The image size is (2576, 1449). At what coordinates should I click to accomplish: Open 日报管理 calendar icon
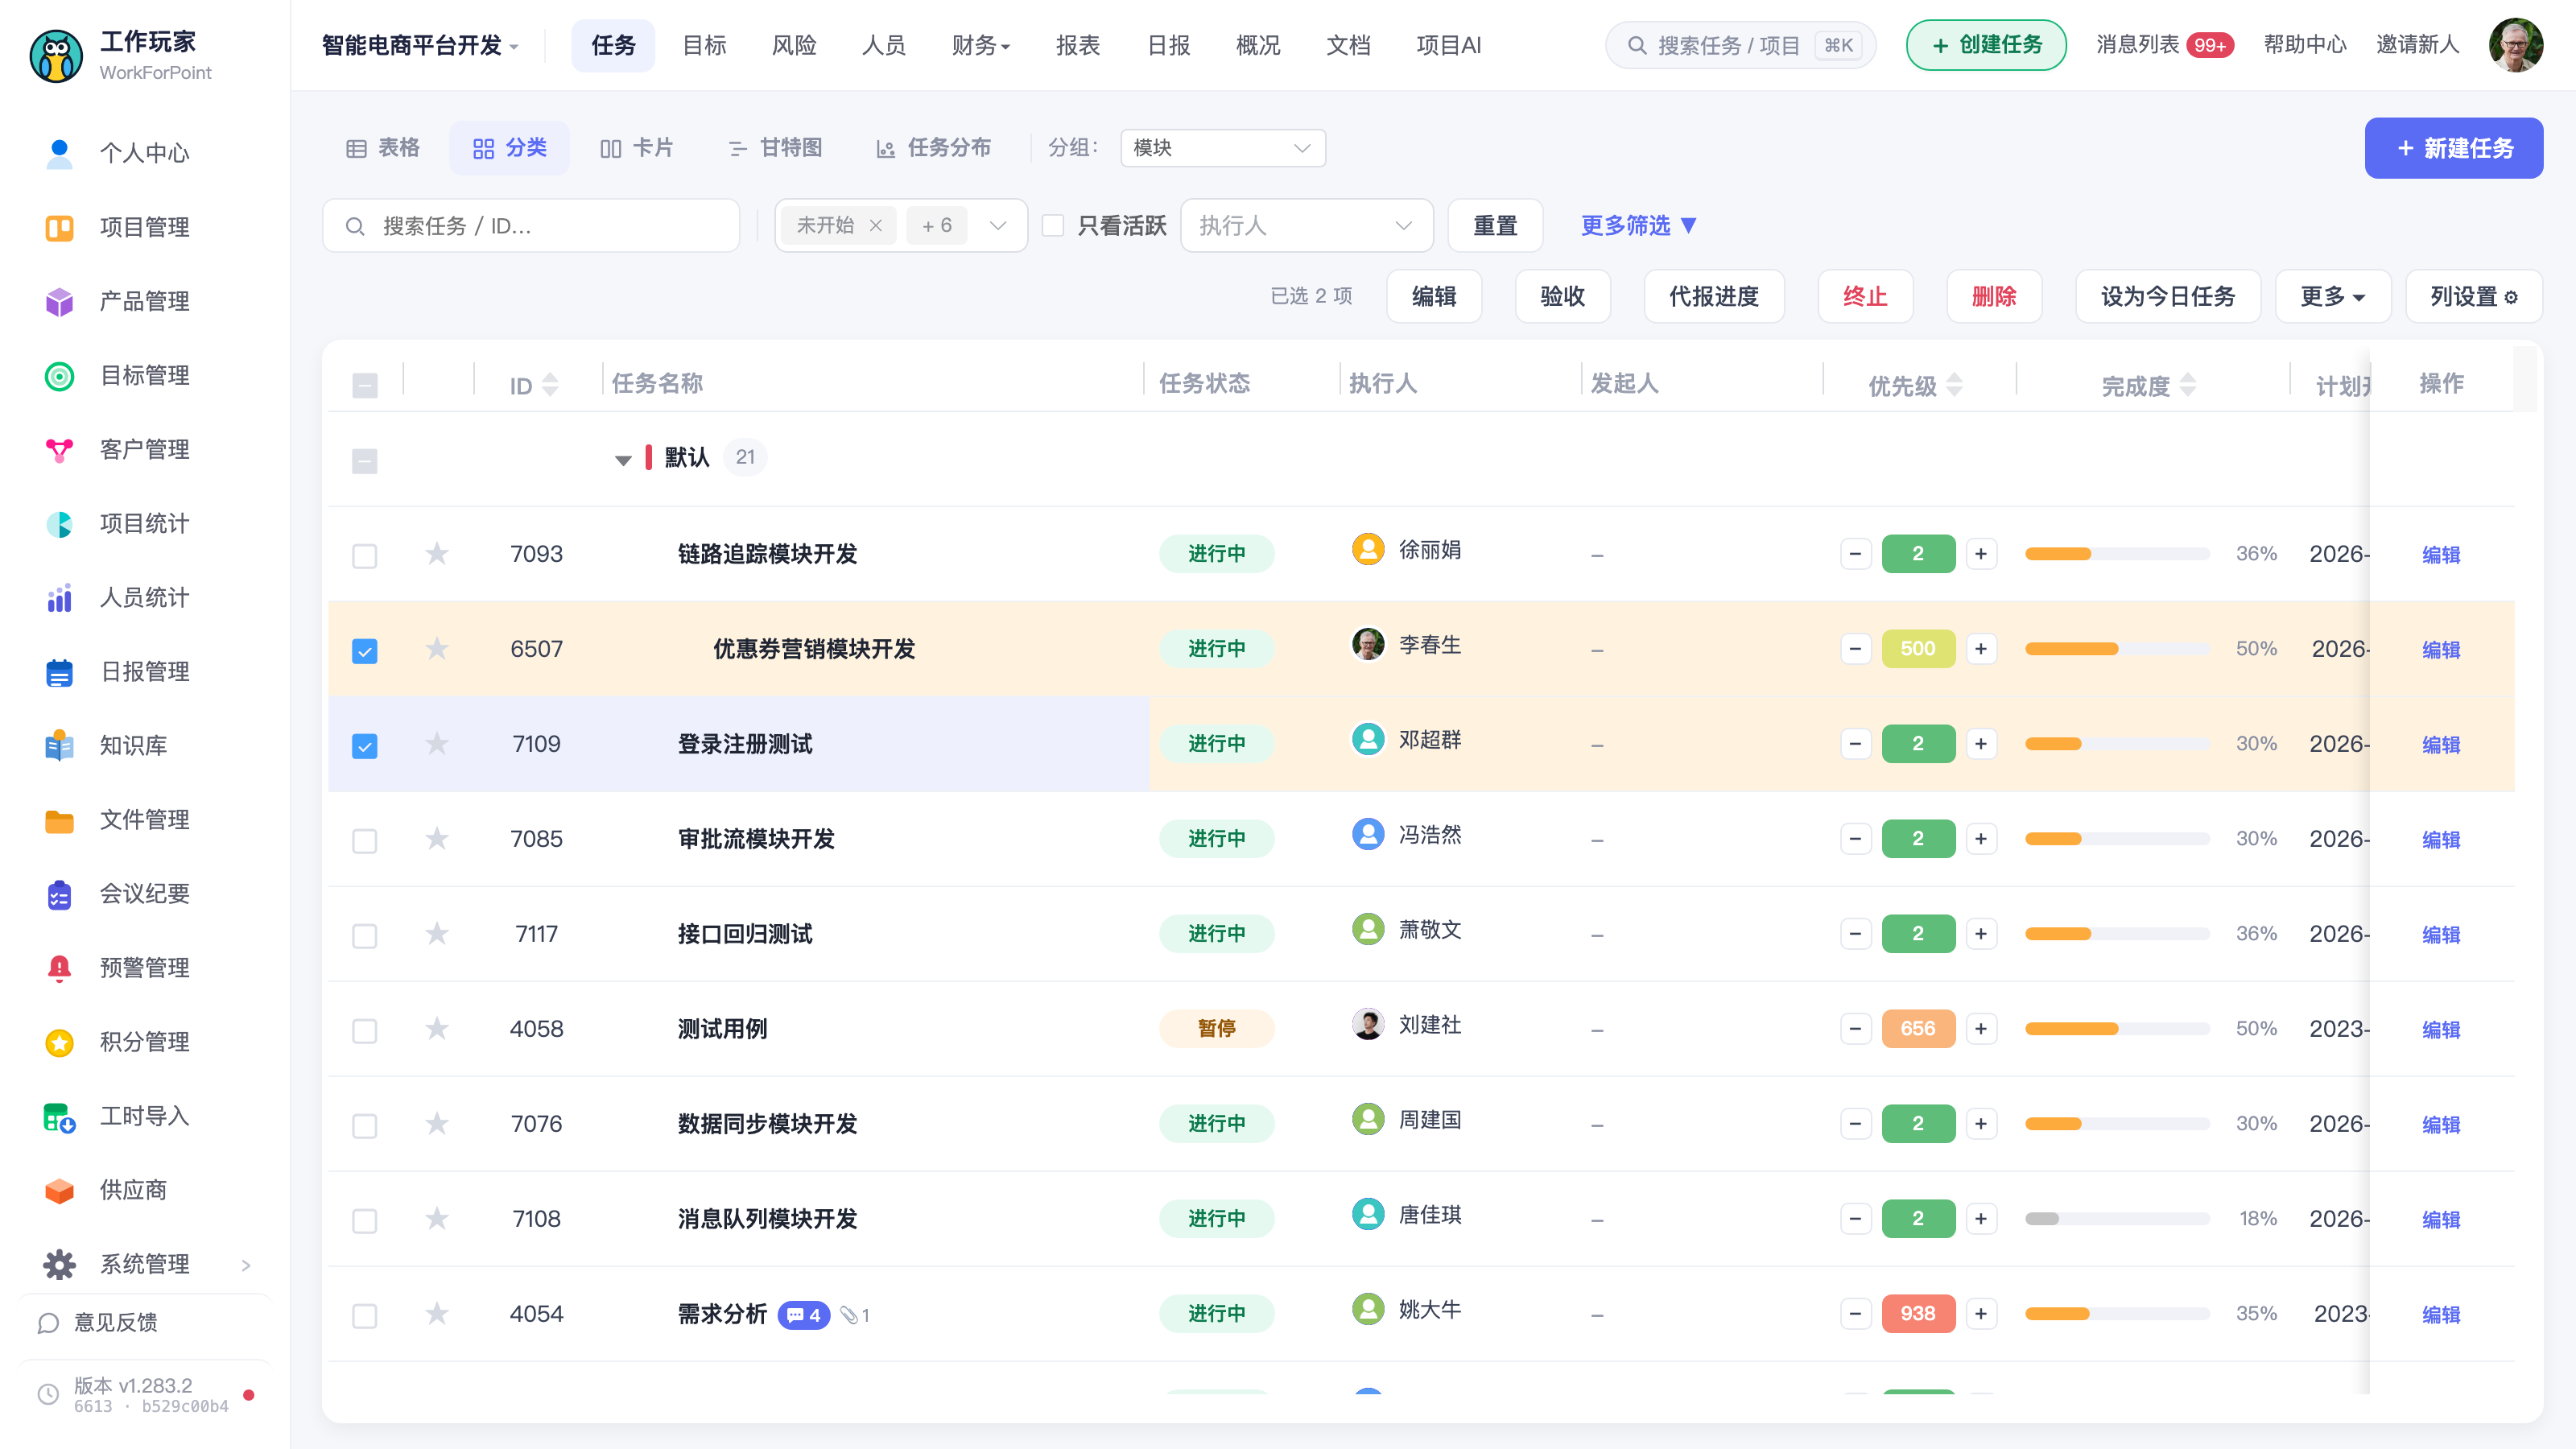pyautogui.click(x=59, y=671)
